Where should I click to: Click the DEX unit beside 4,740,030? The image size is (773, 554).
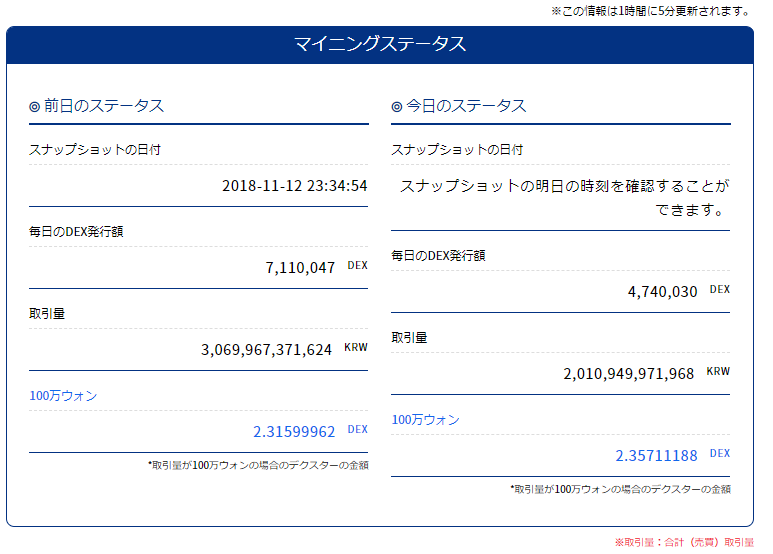point(720,290)
